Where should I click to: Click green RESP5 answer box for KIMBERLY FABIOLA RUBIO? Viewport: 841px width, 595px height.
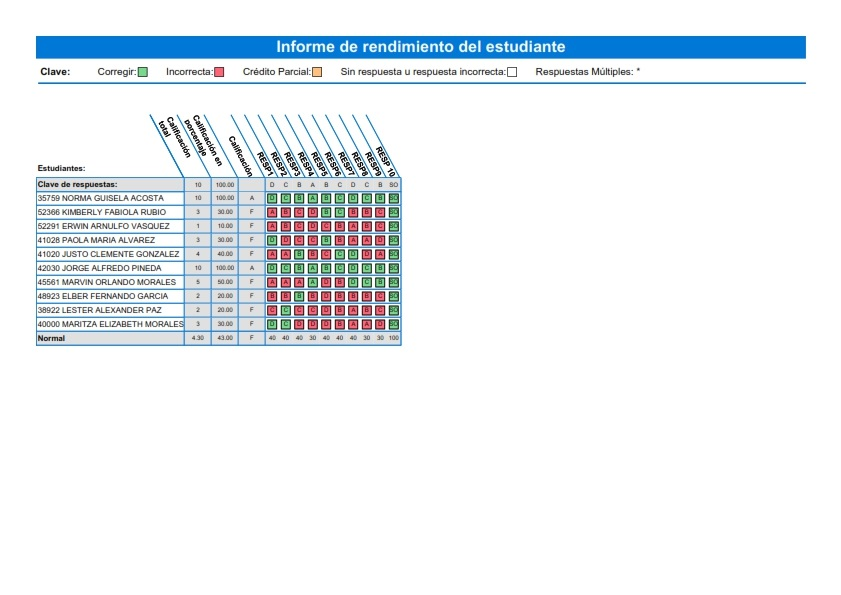326,212
